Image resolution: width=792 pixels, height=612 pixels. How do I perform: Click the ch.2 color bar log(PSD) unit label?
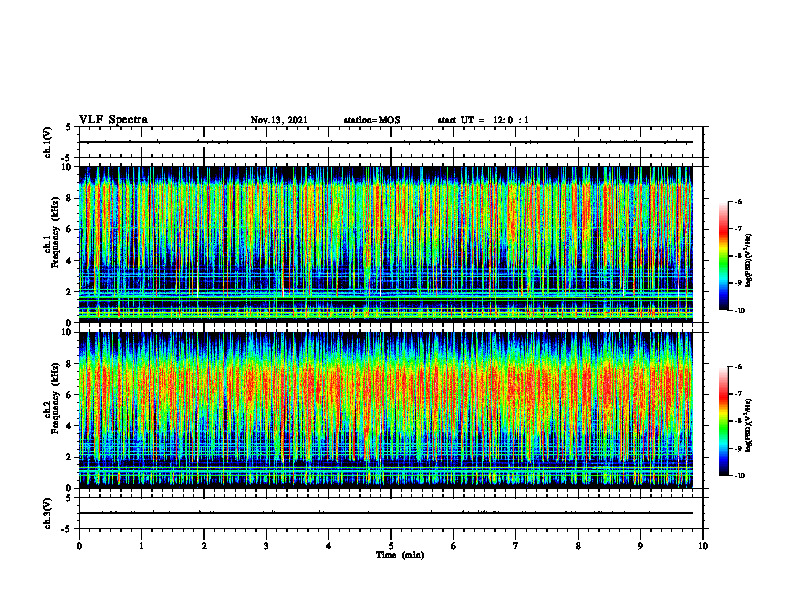pyautogui.click(x=749, y=426)
